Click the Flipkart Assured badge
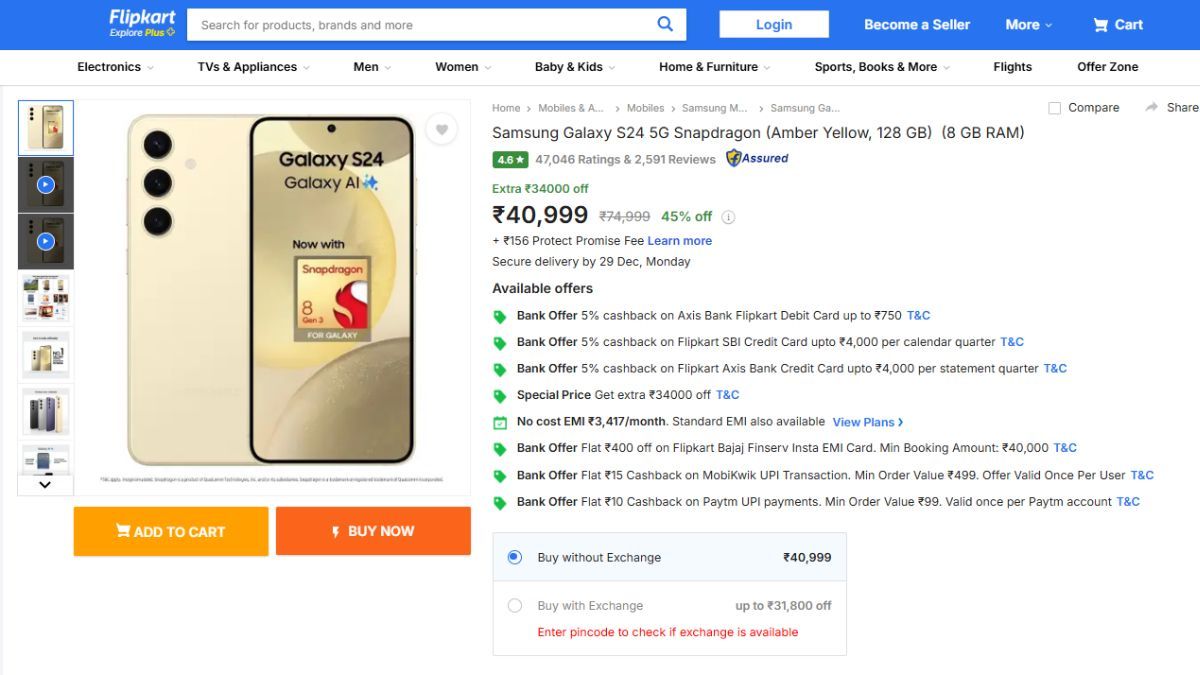 pyautogui.click(x=757, y=158)
